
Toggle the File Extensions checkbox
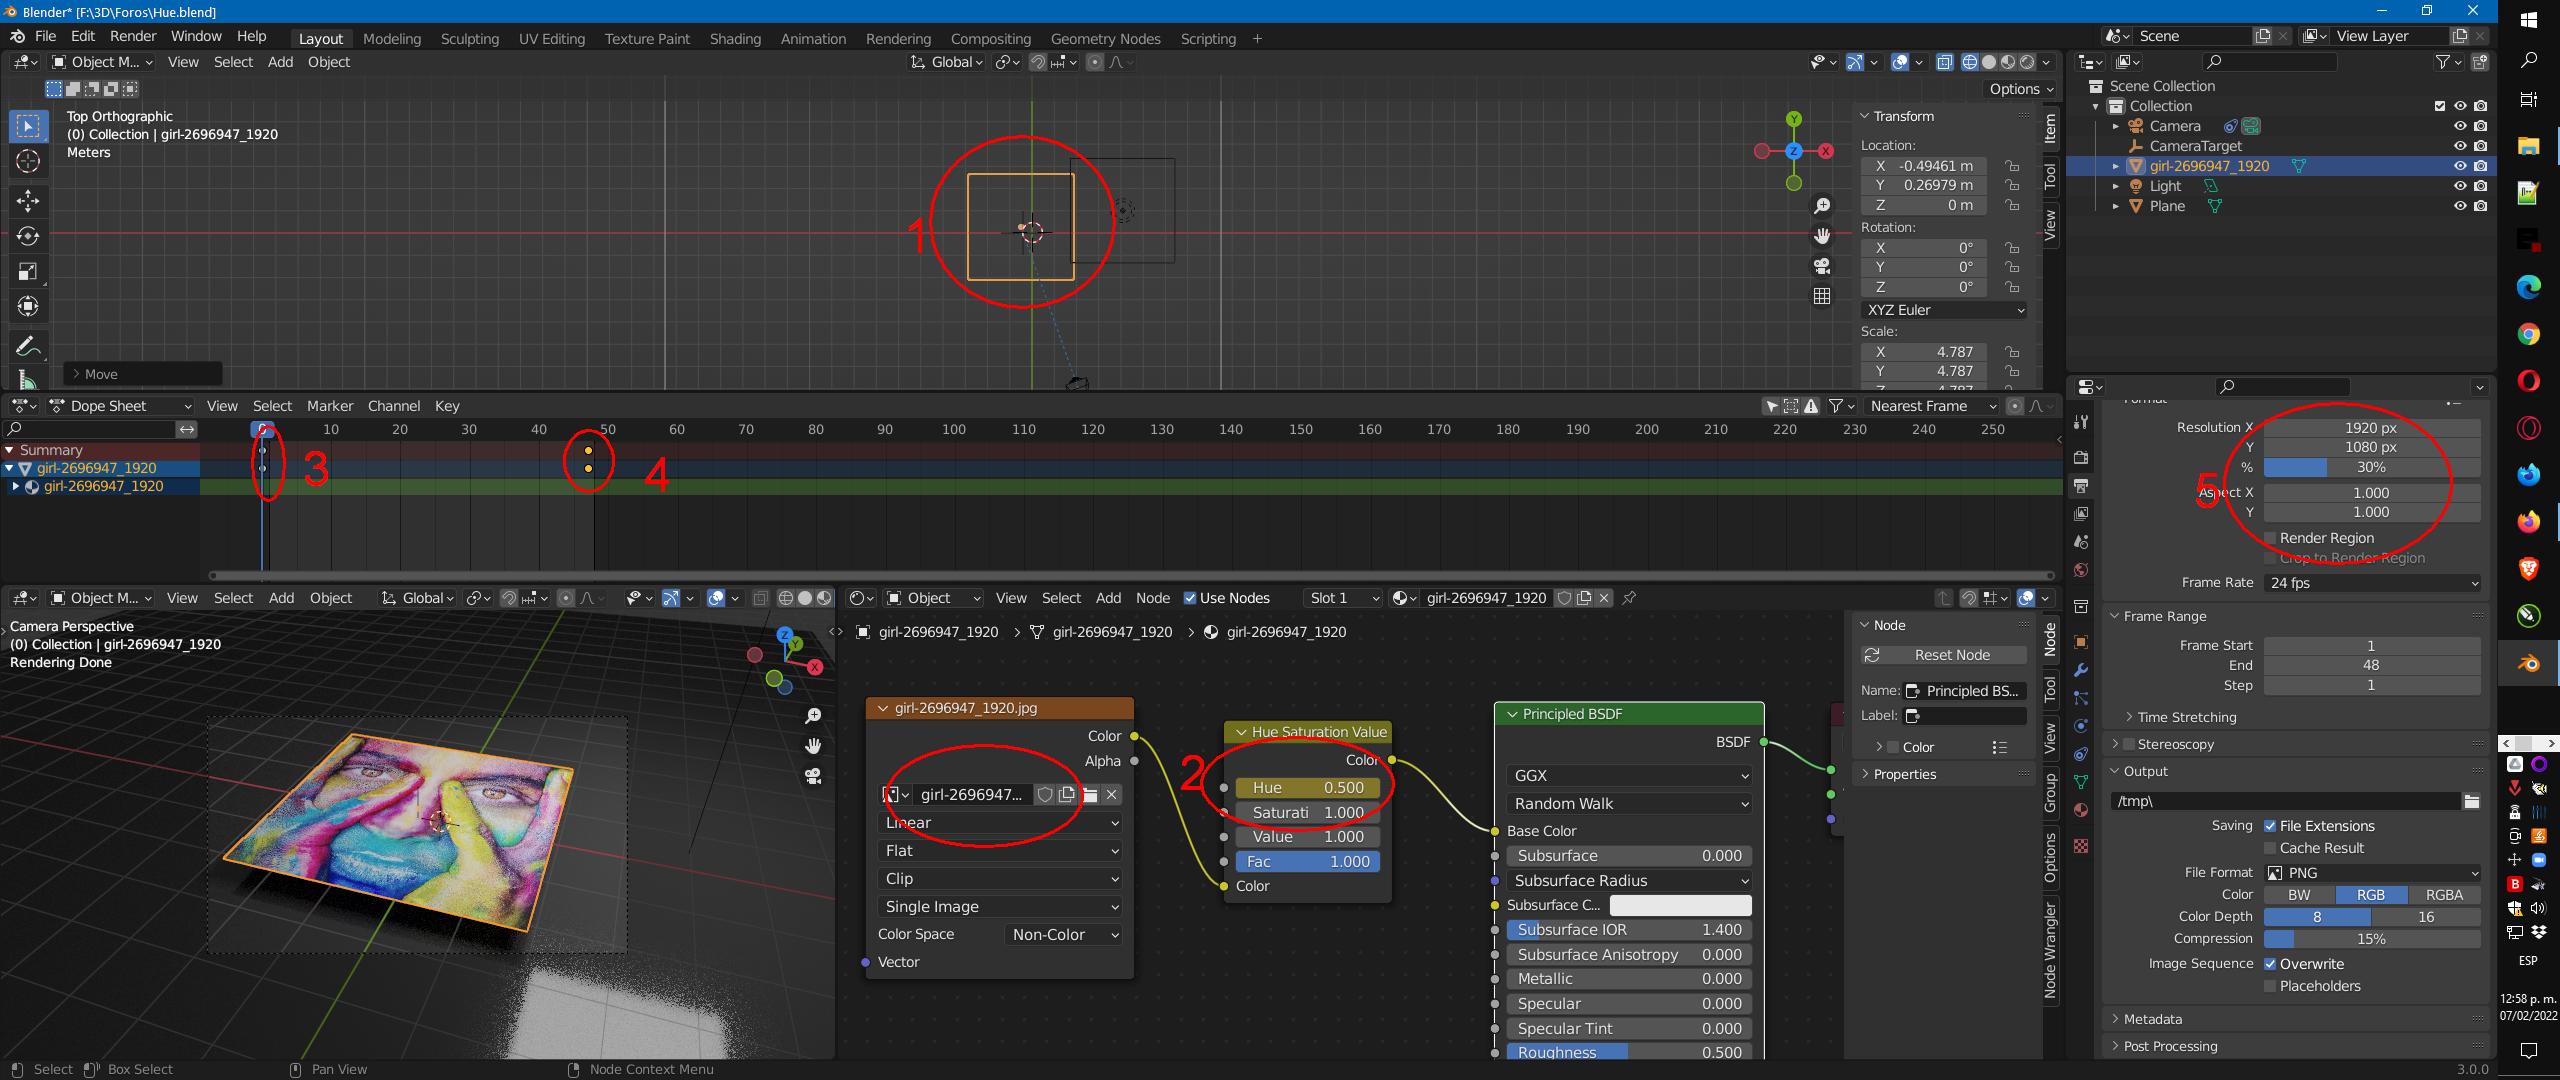click(2270, 826)
